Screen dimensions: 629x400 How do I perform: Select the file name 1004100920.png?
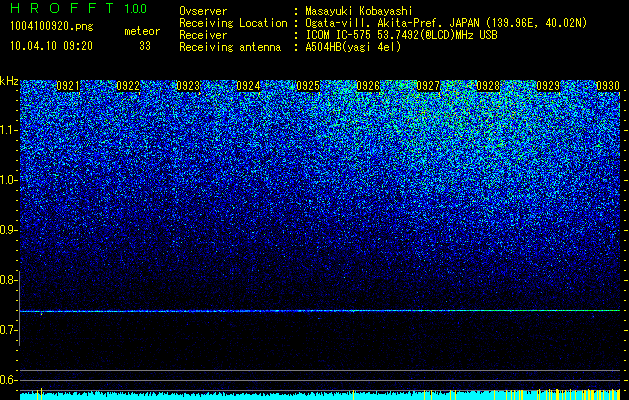point(52,27)
